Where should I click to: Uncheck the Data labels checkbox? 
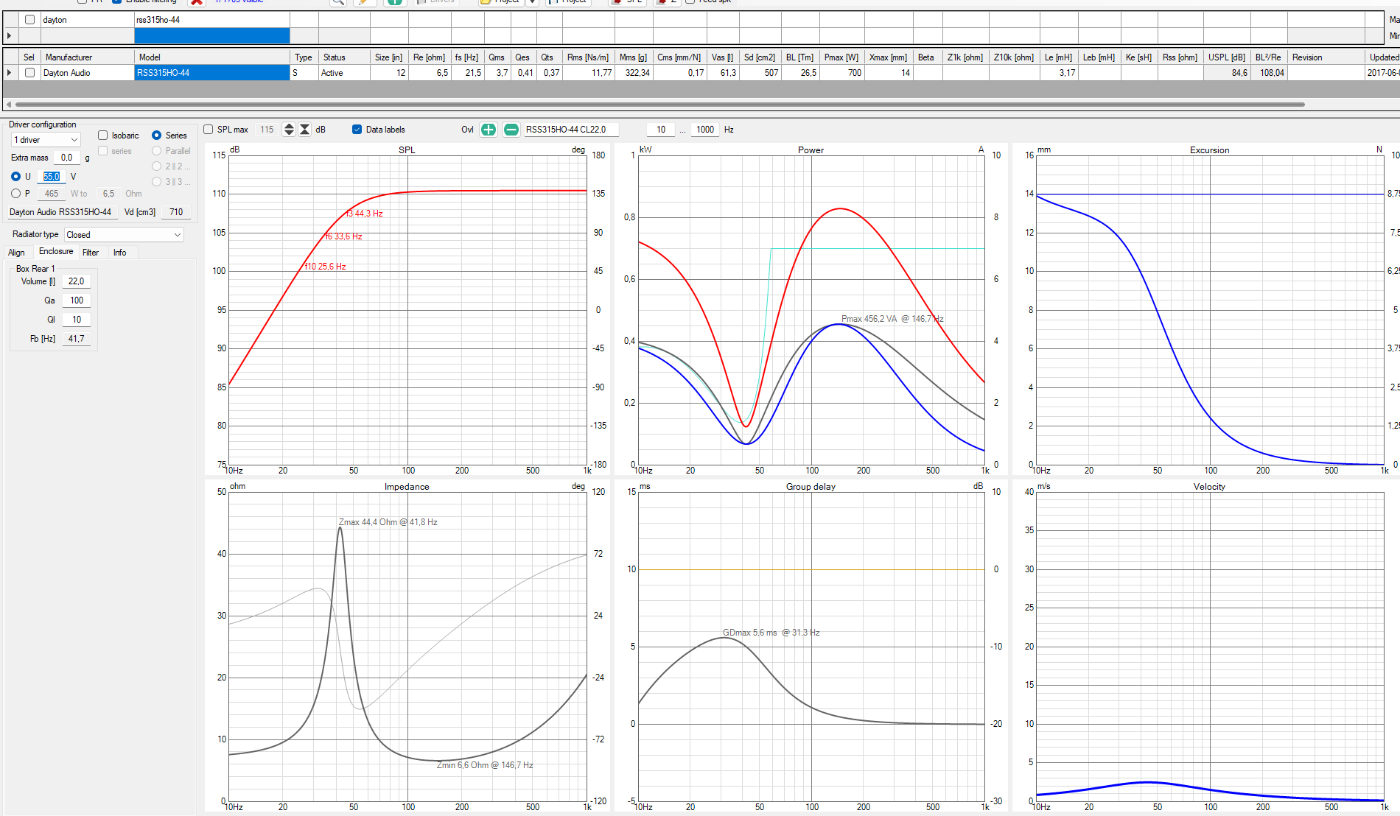[357, 130]
